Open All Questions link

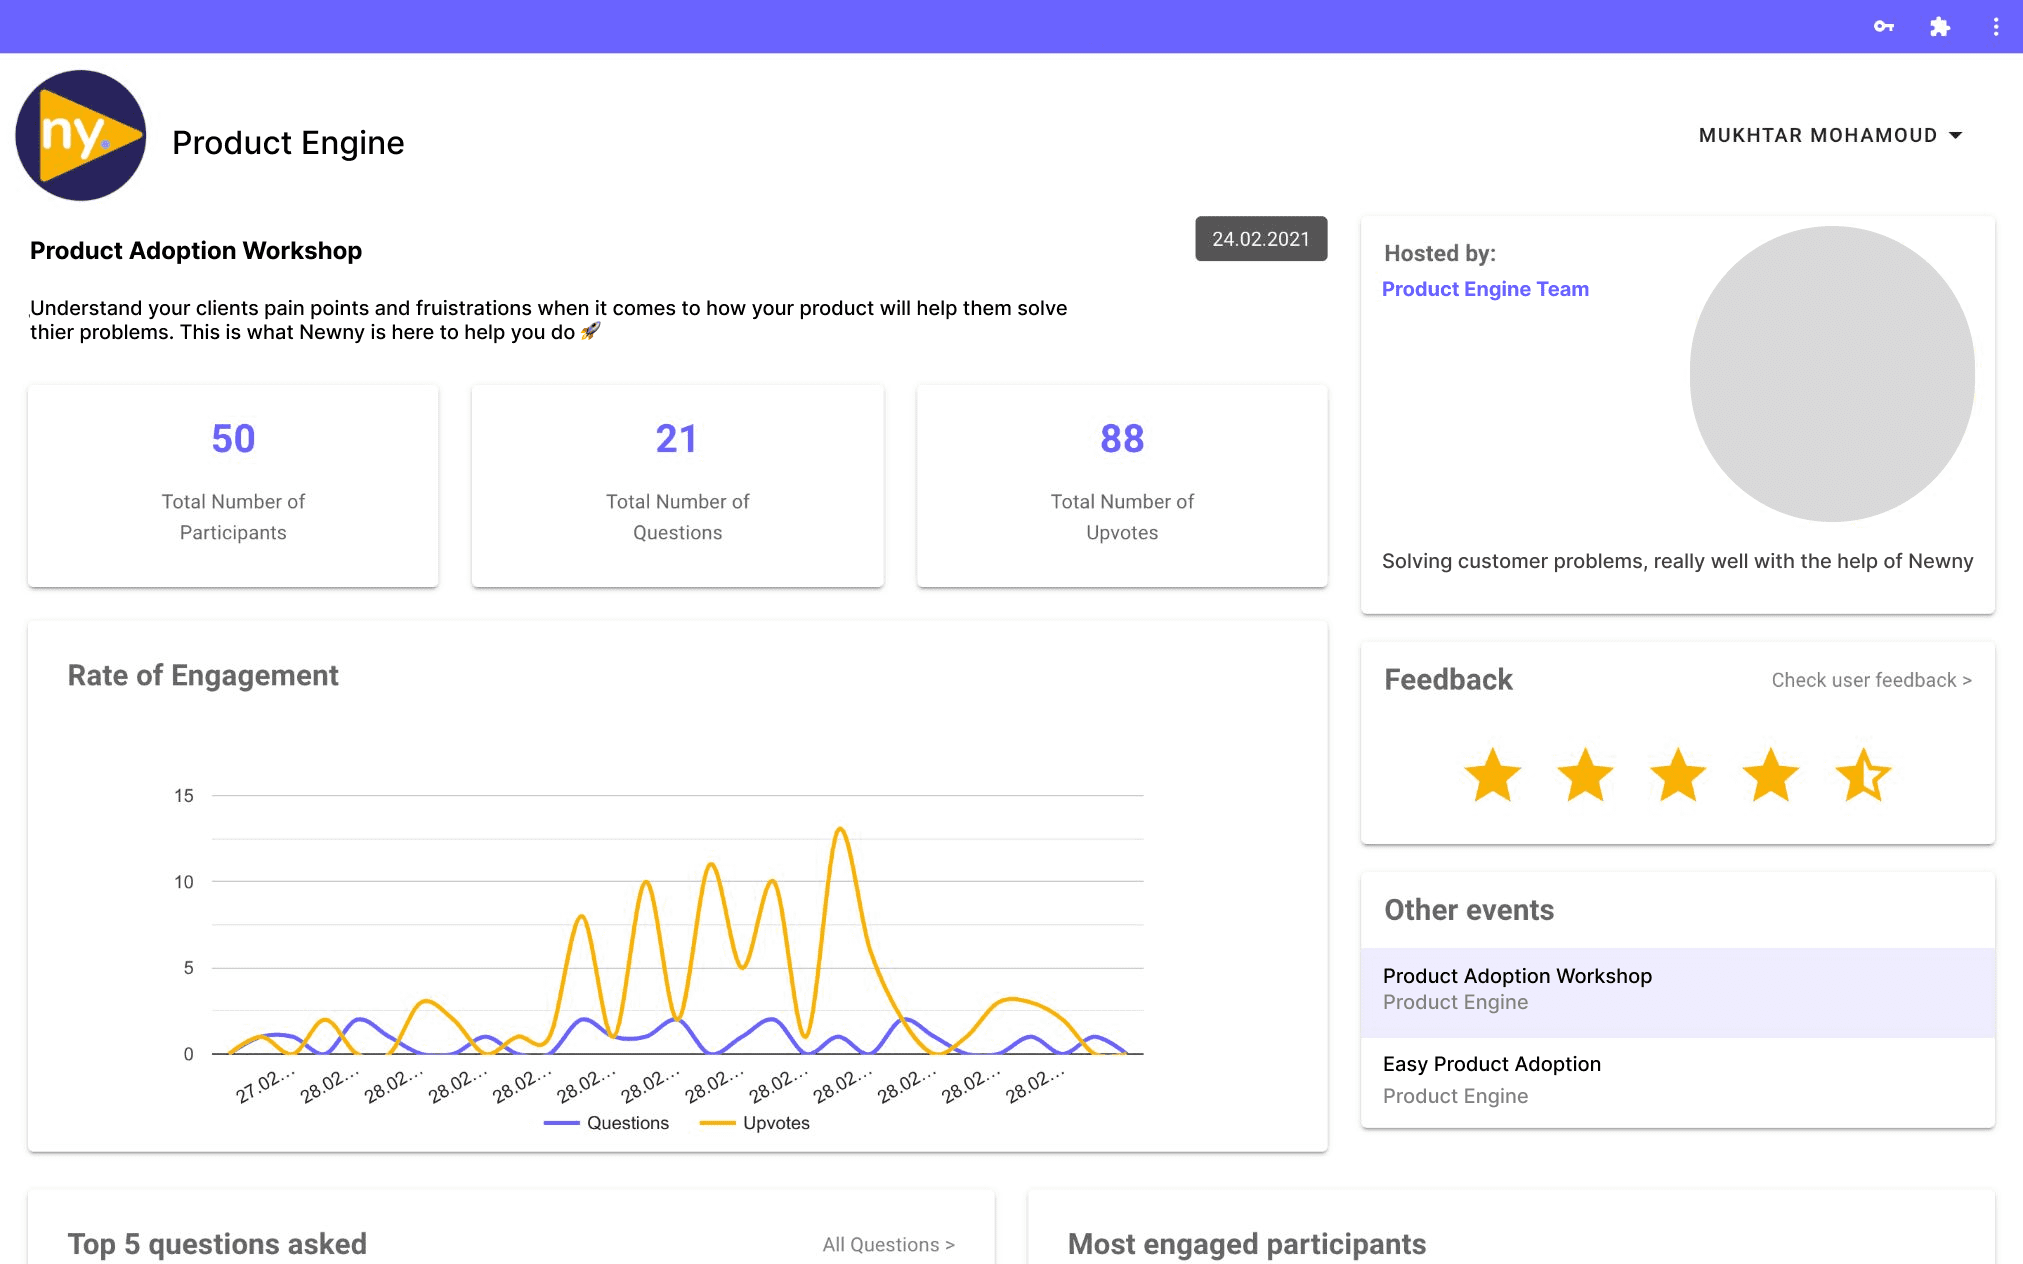(888, 1245)
